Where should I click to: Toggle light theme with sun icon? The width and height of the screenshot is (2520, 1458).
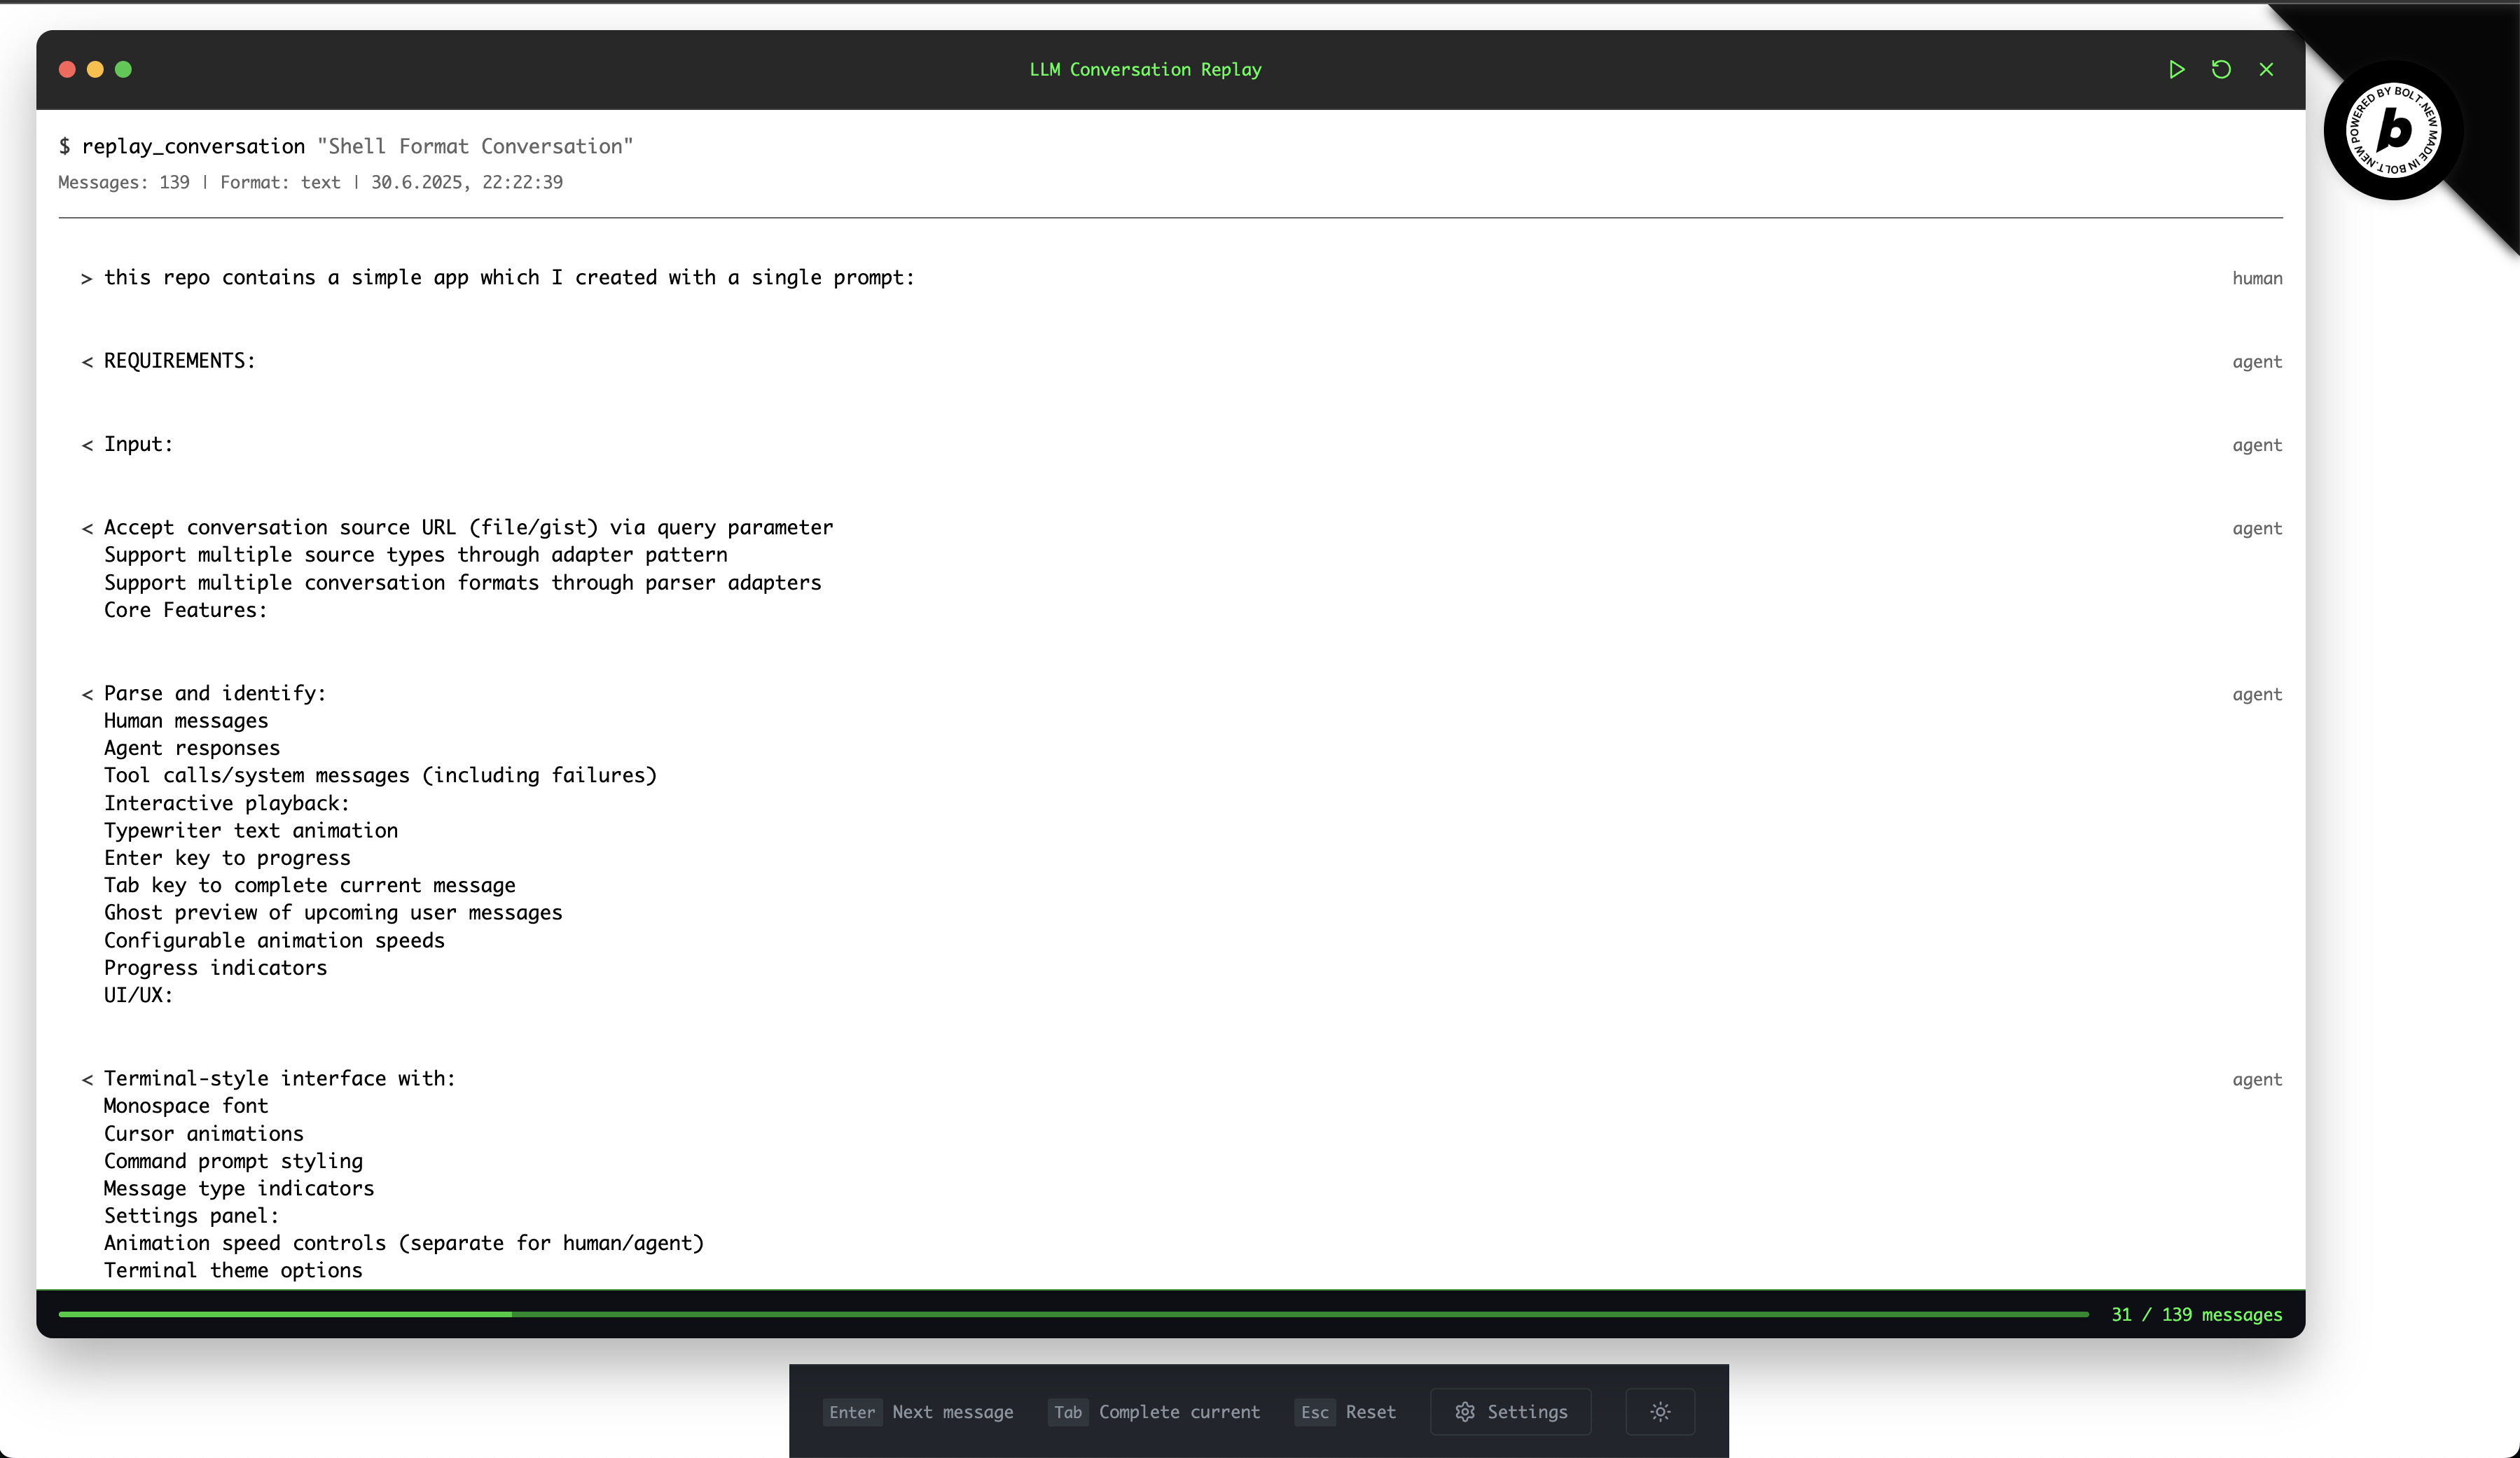coord(1660,1411)
